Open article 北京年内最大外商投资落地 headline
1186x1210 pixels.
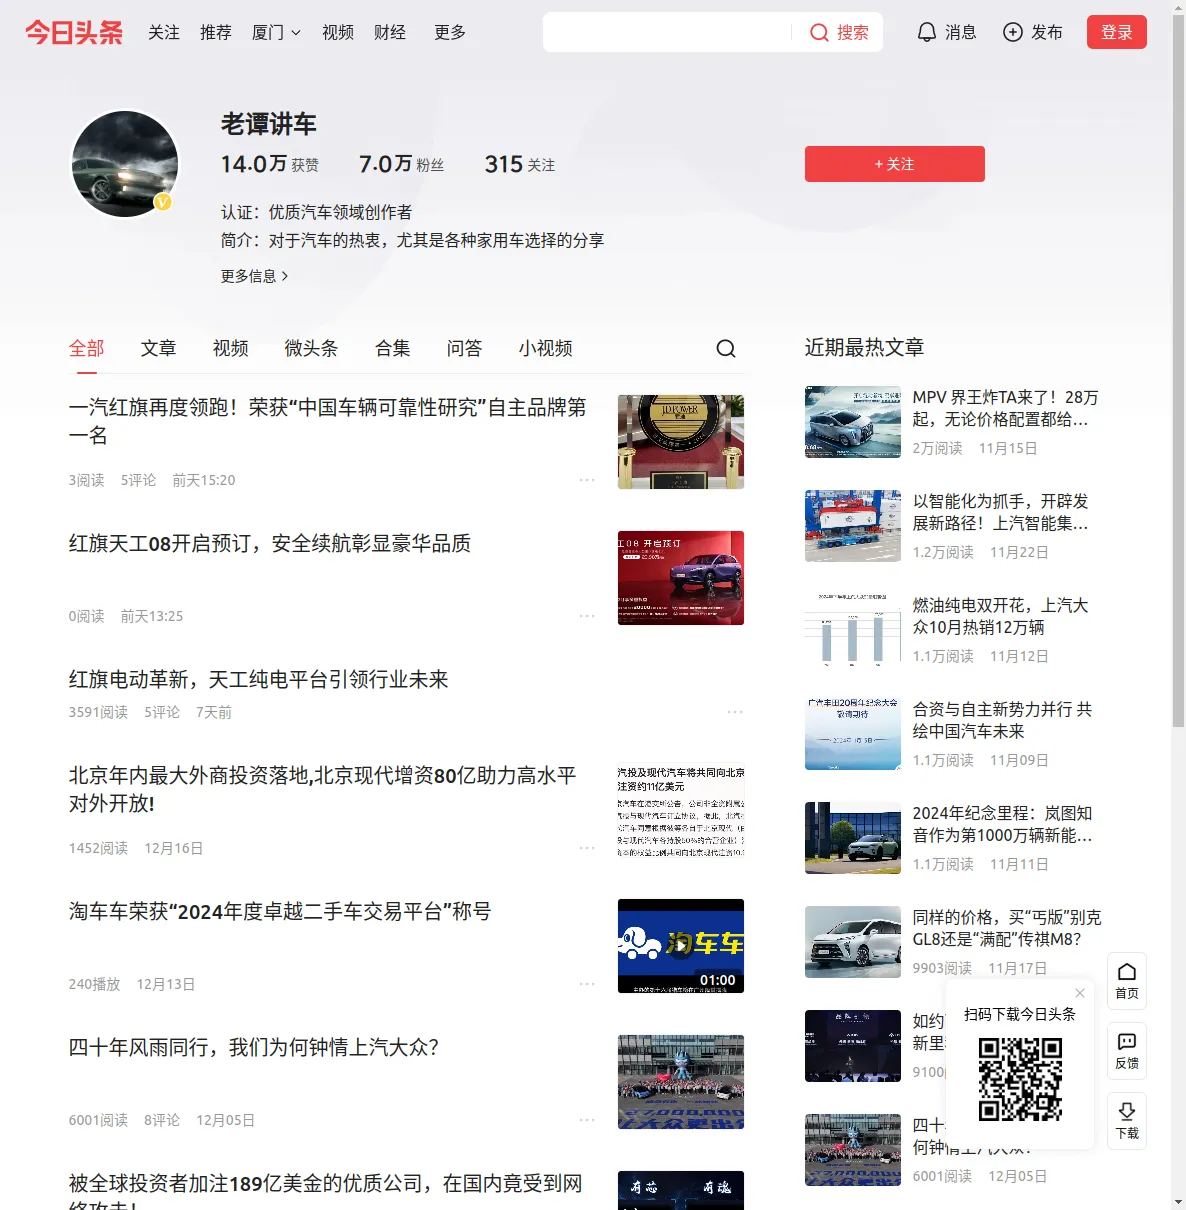coord(323,789)
